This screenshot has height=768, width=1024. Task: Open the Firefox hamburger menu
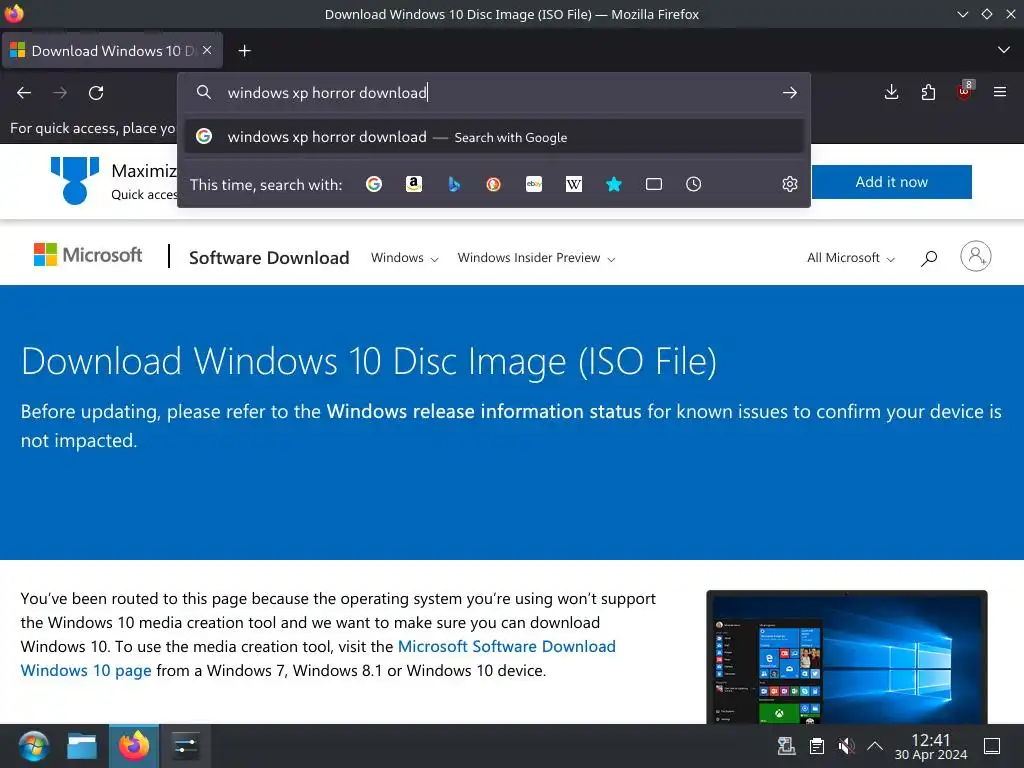[1000, 92]
